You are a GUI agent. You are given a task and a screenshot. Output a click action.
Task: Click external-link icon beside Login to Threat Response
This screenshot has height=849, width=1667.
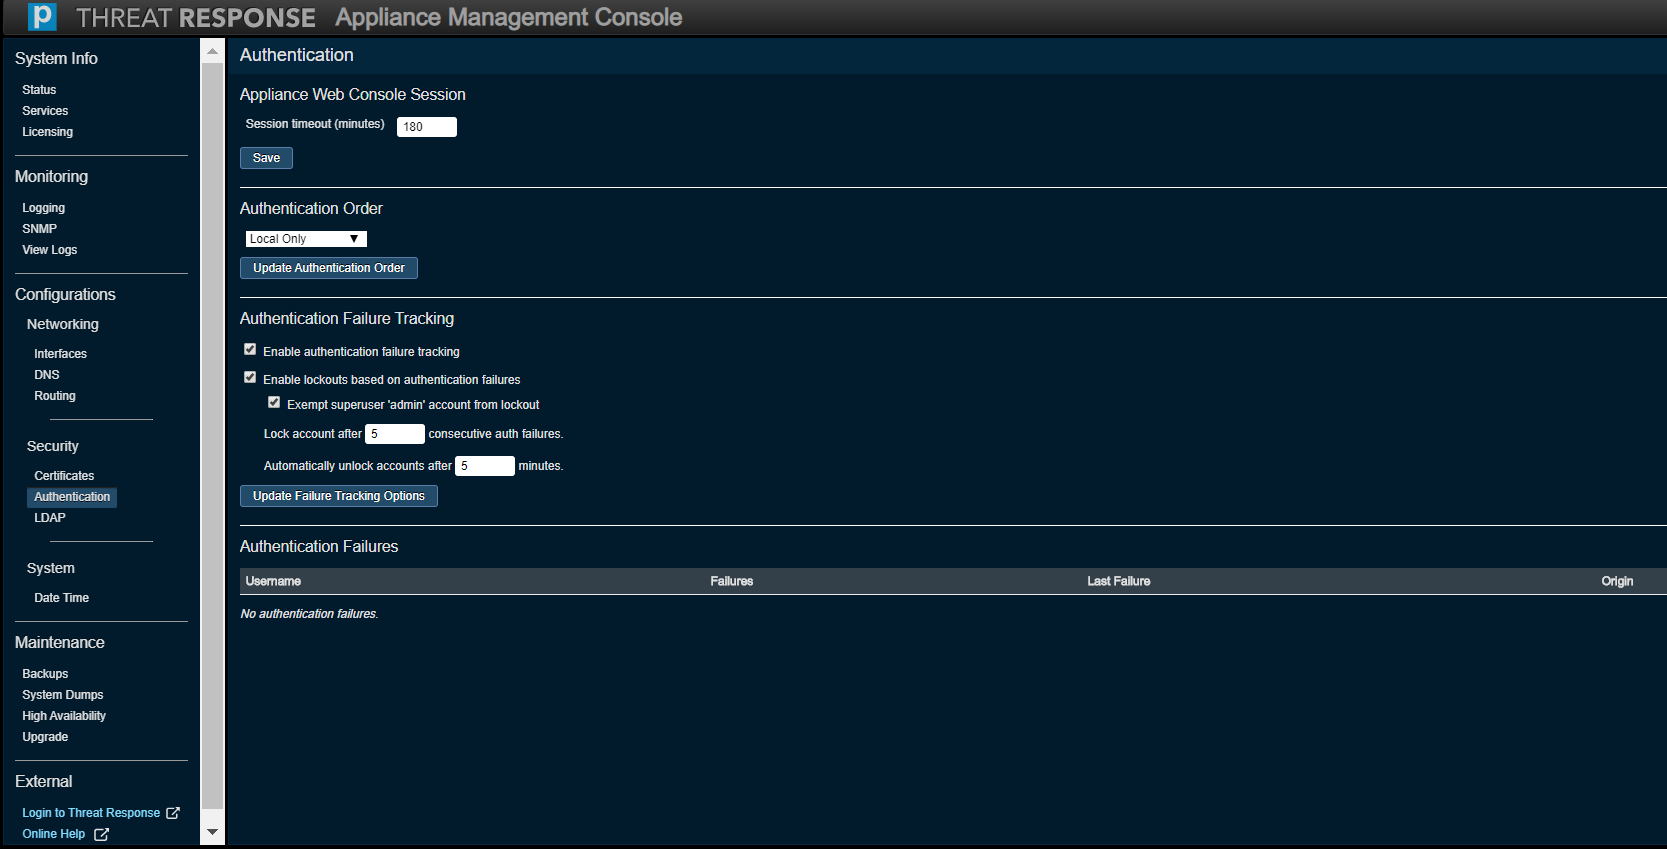click(x=173, y=813)
